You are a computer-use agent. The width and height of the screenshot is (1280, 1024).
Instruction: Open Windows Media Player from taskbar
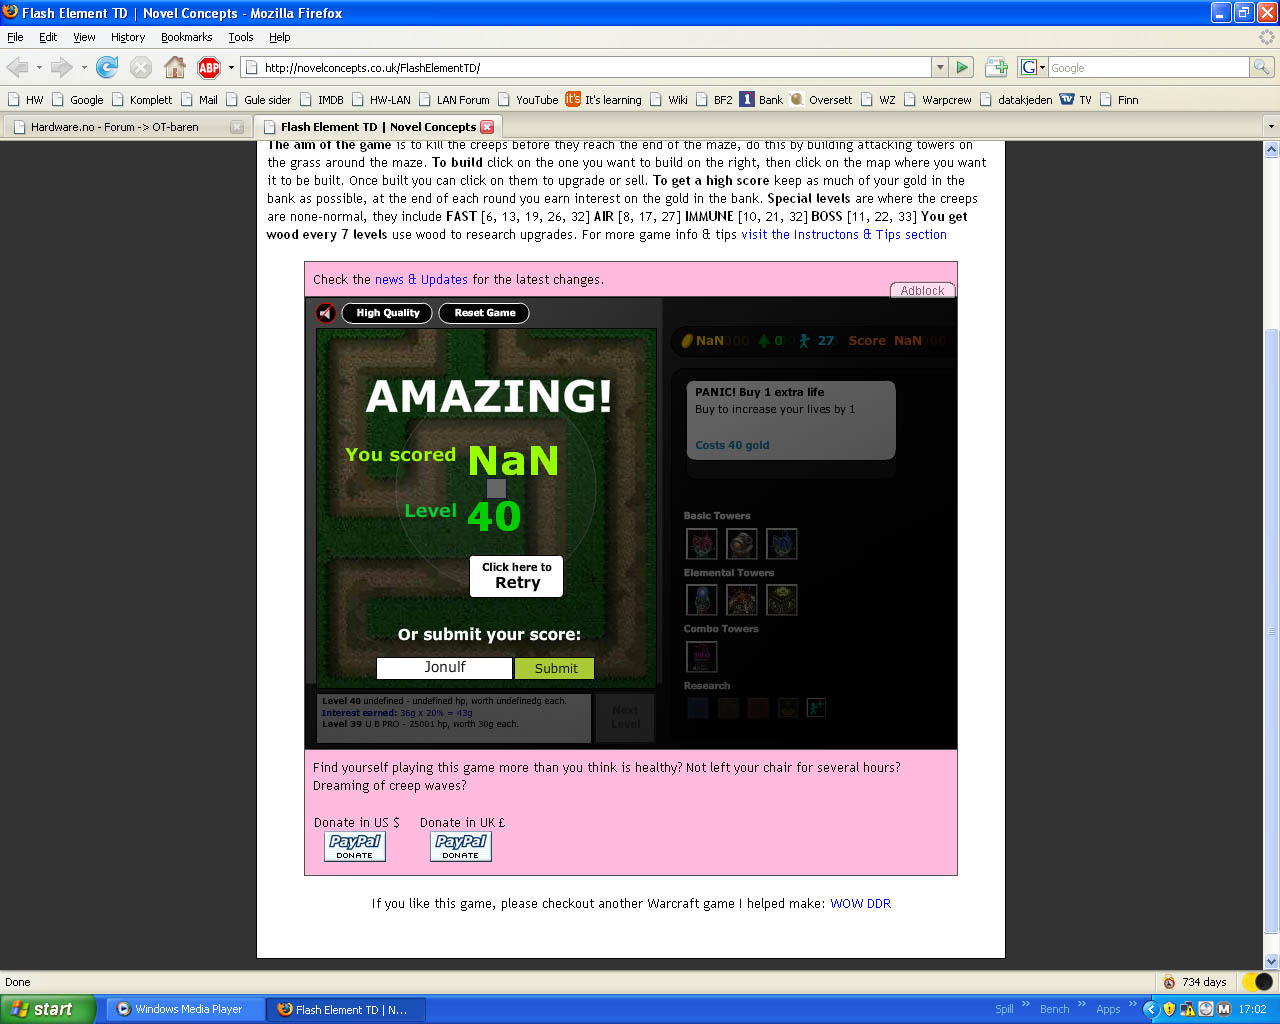pos(186,1009)
